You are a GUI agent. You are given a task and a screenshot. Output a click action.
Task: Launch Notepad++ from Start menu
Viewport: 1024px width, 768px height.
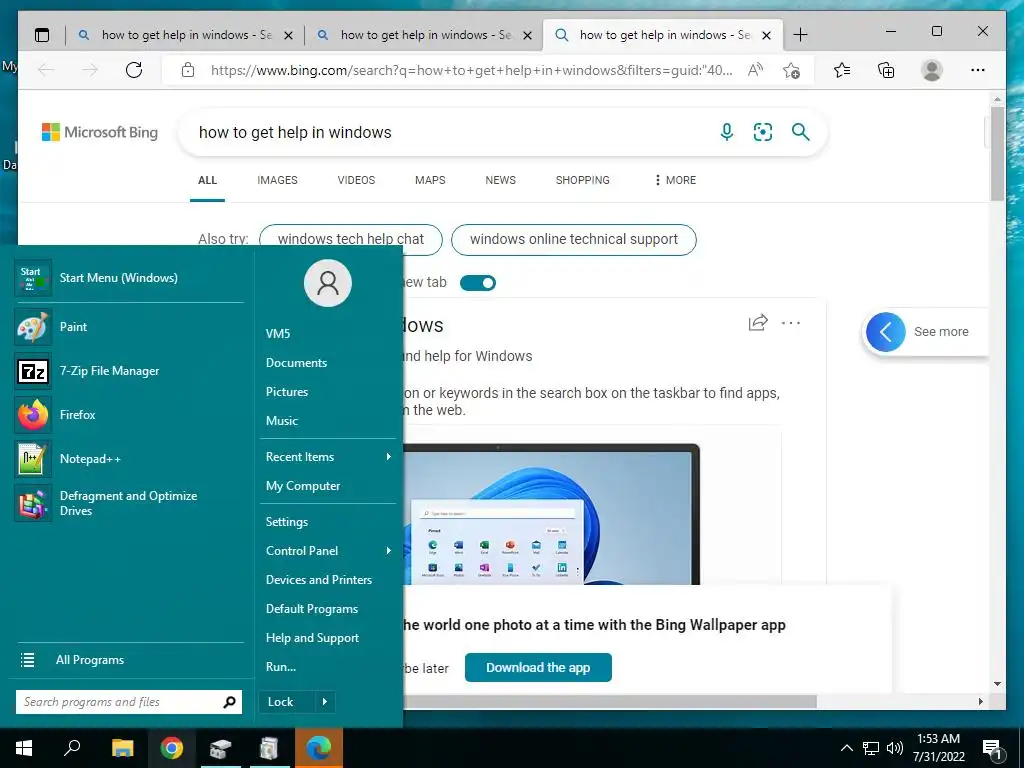129,458
